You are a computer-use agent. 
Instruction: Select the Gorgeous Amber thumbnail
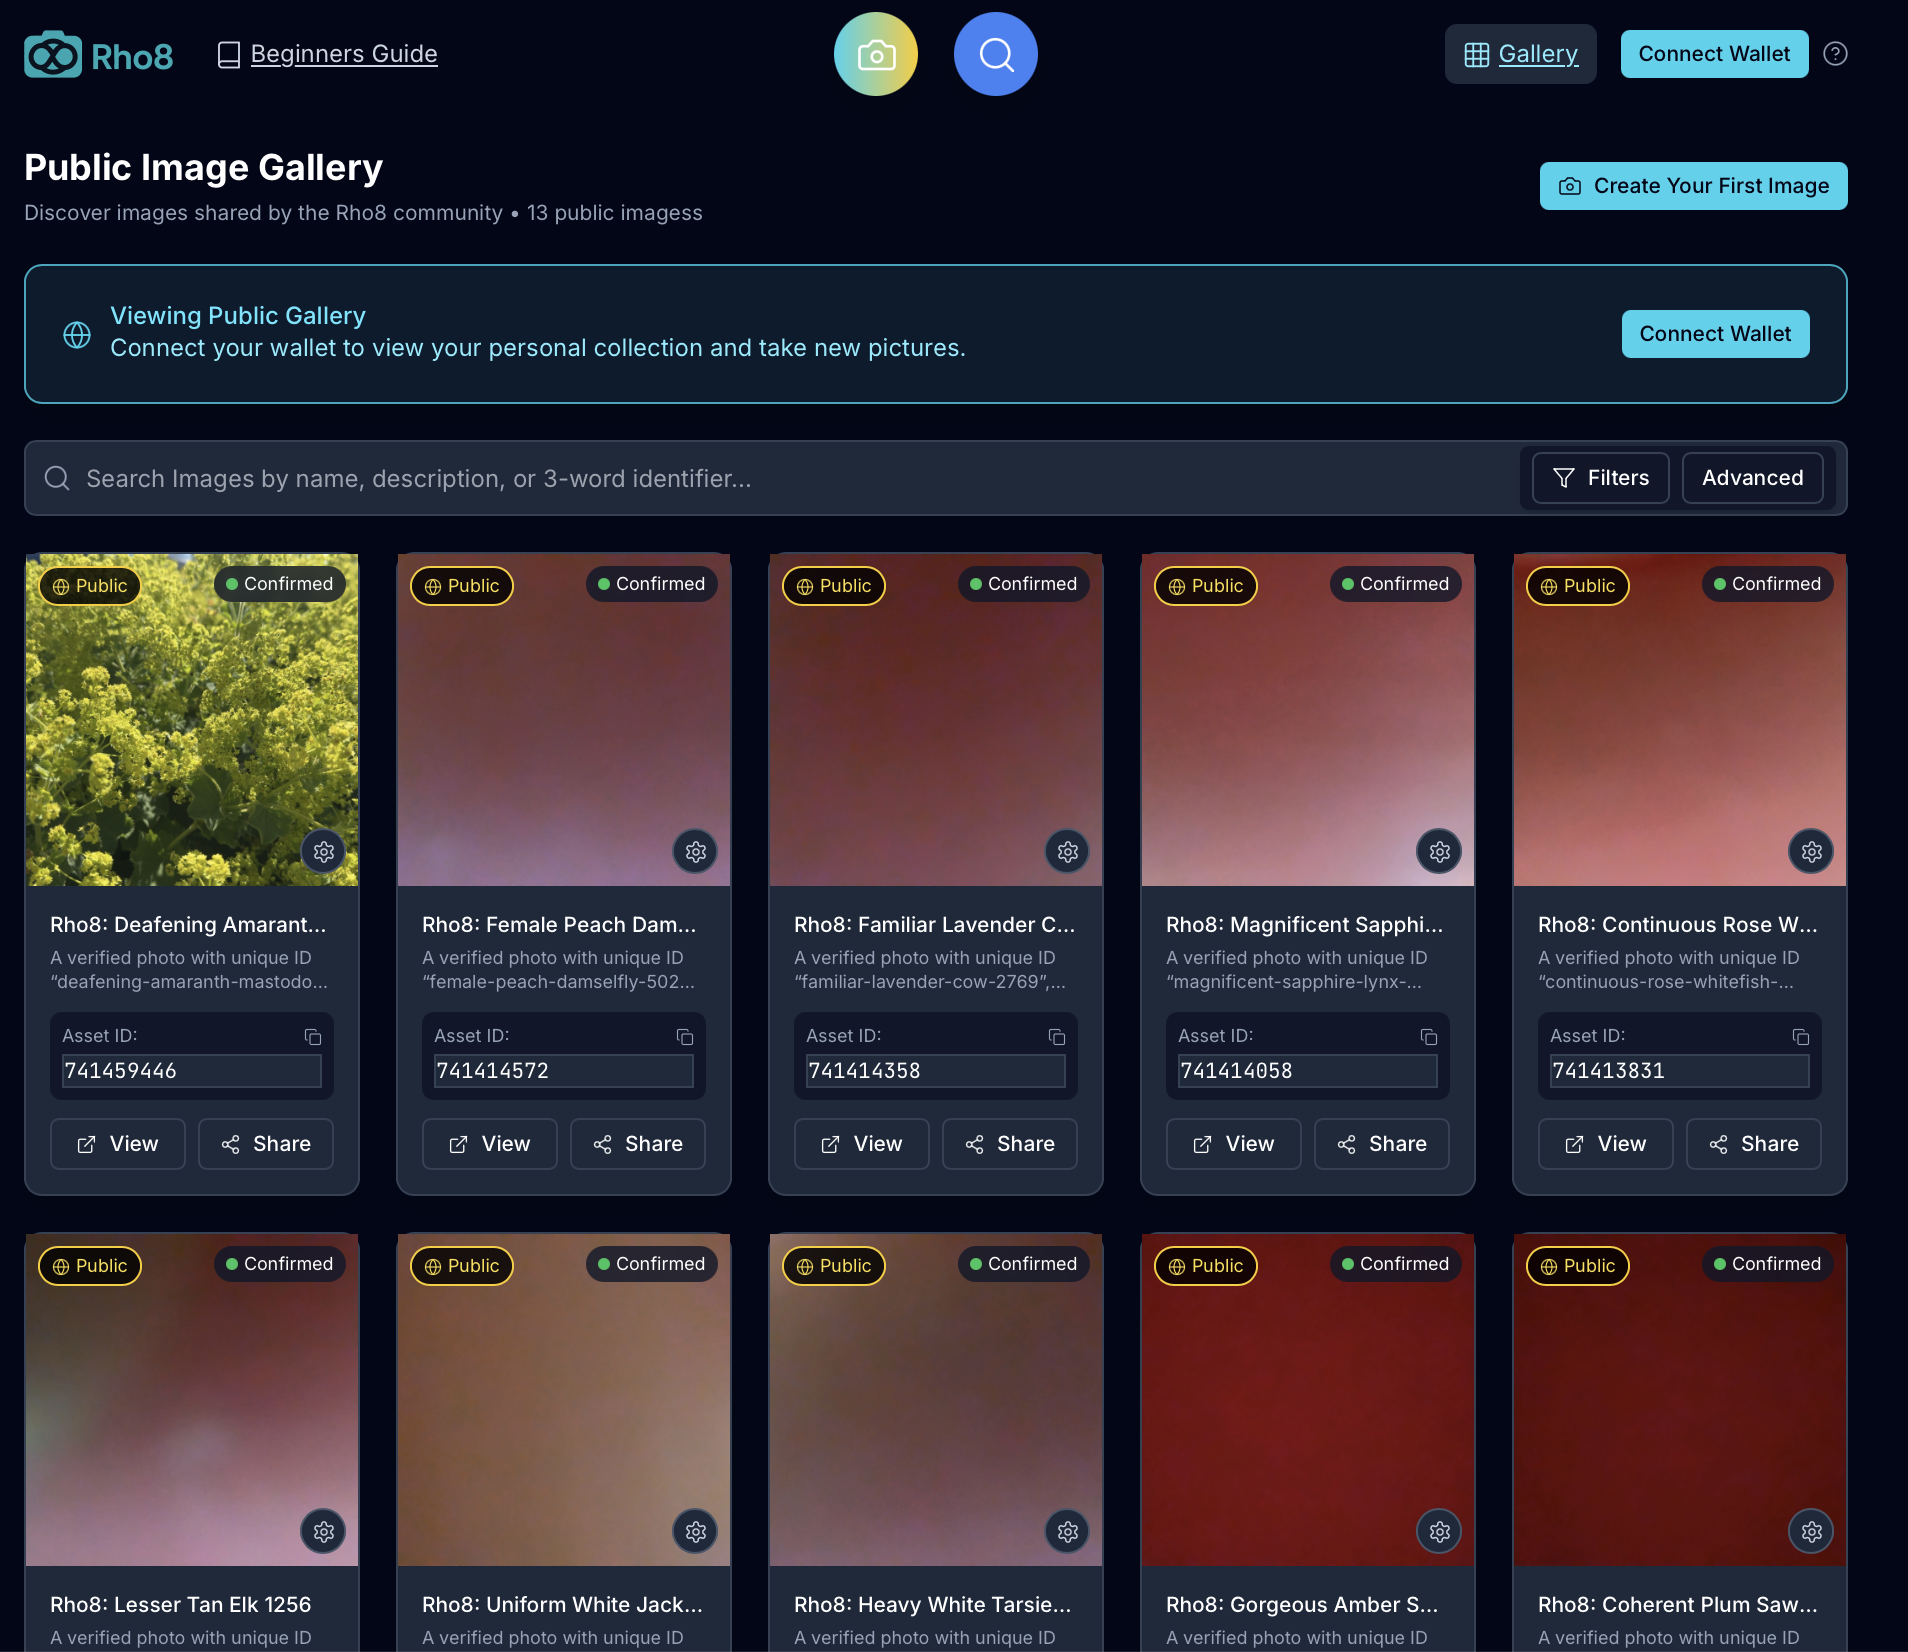tap(1308, 1400)
